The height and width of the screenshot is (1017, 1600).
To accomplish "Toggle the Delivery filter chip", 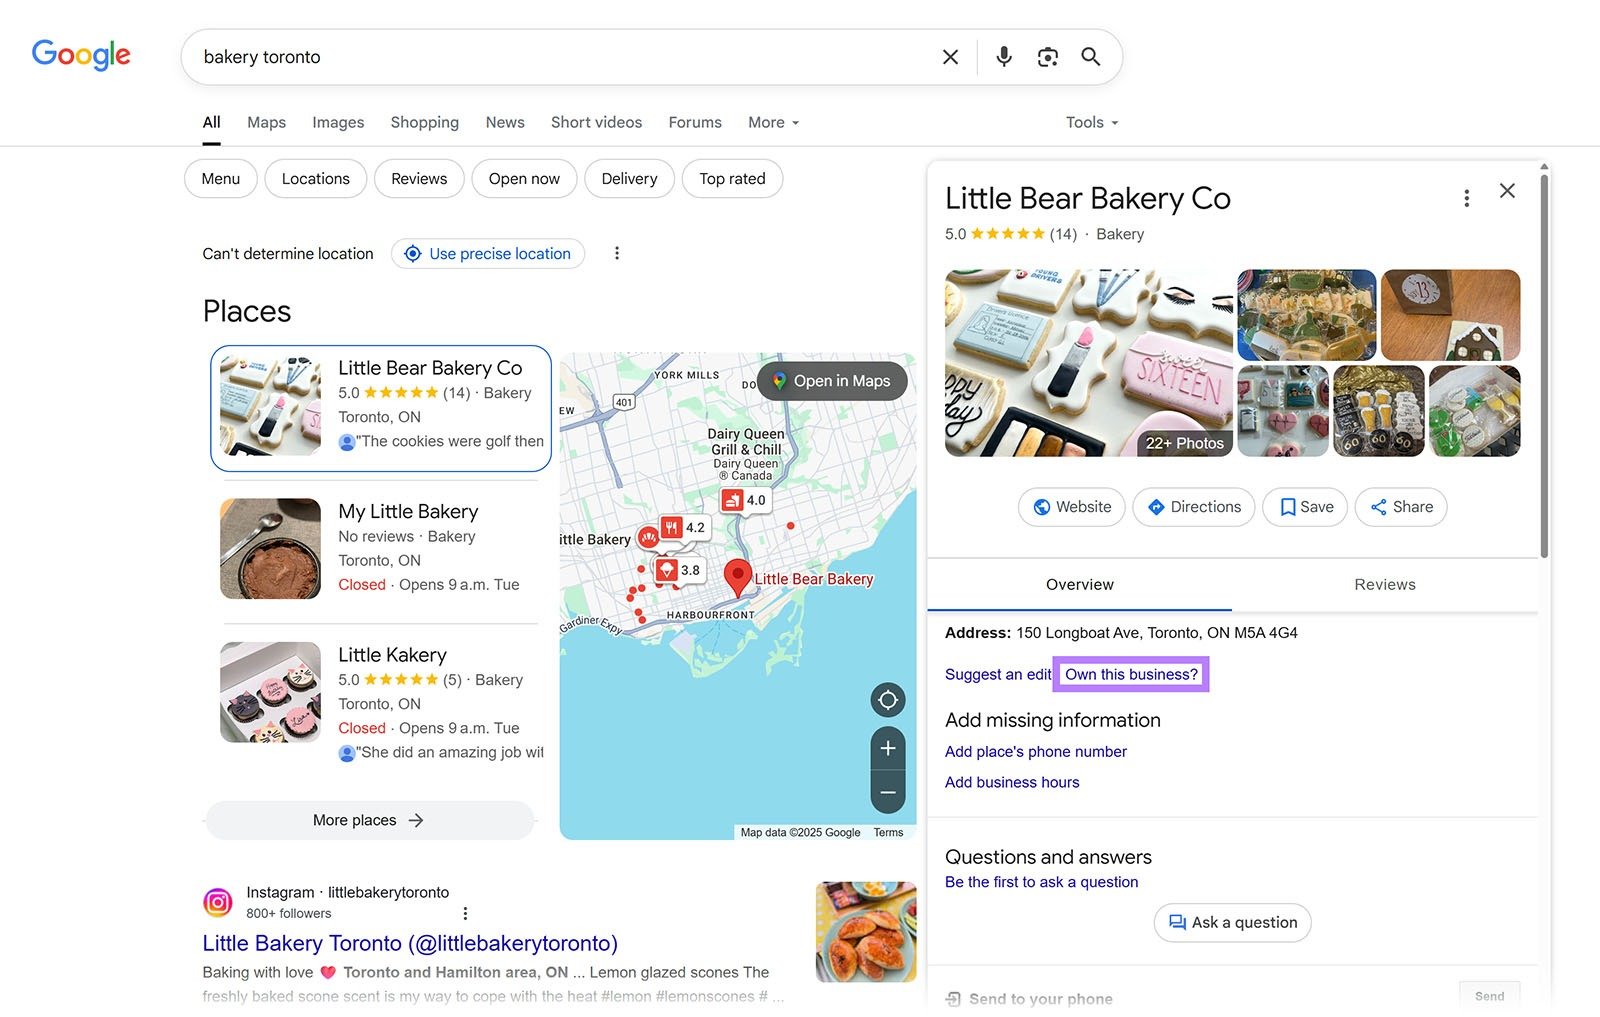I will [629, 178].
